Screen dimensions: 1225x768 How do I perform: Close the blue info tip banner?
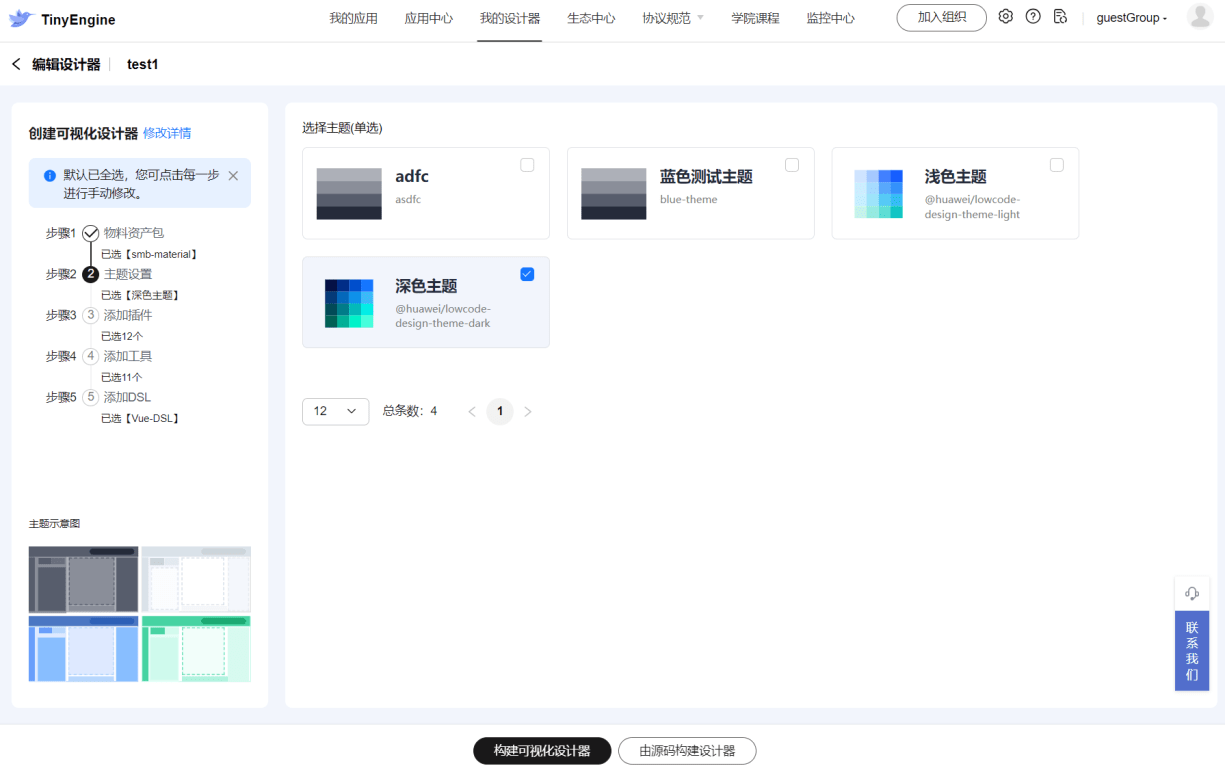coord(233,175)
